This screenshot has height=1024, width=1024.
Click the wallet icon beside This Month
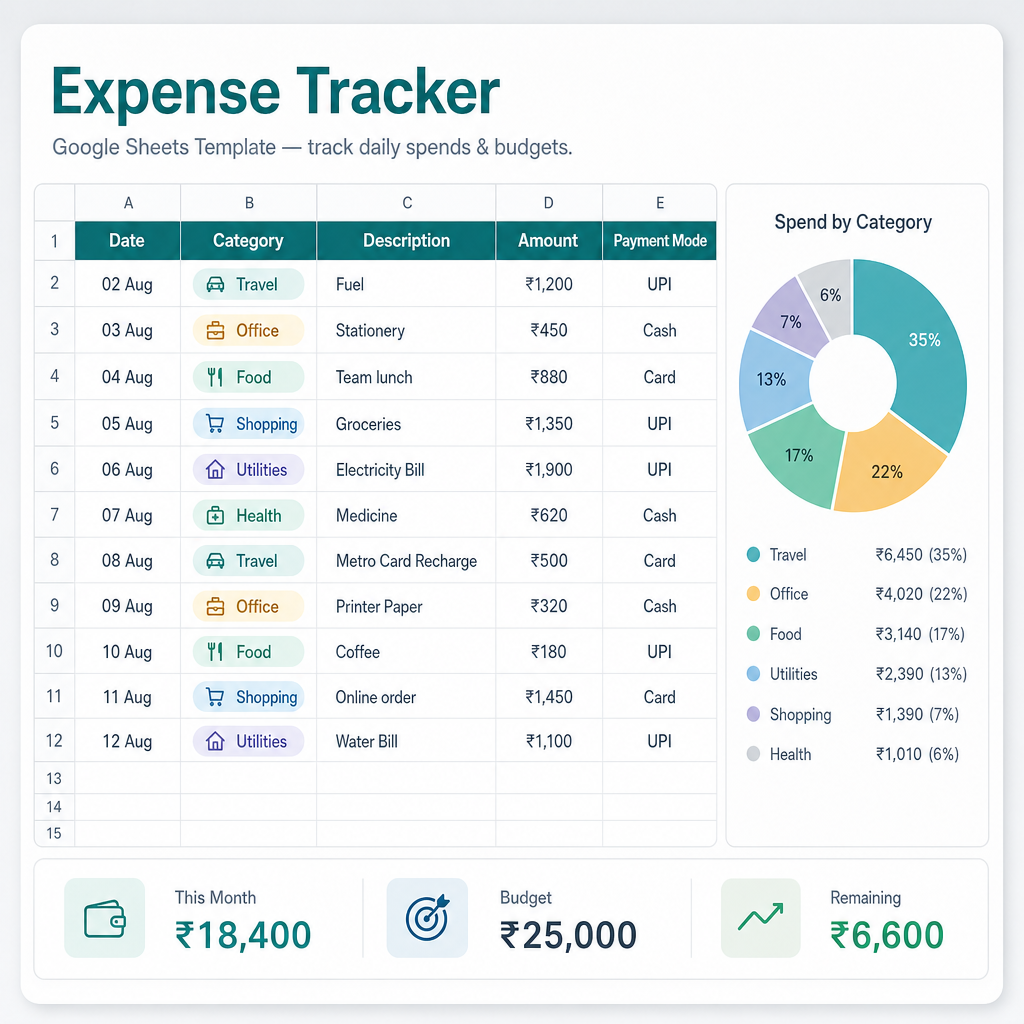[104, 918]
